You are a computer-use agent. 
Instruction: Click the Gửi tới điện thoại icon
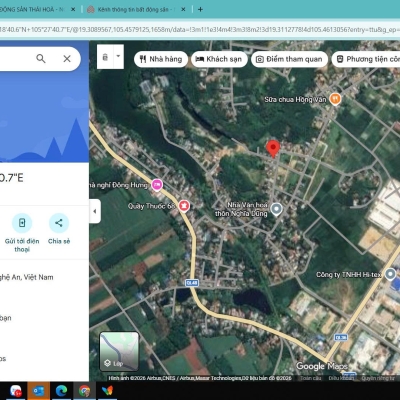tap(22, 223)
